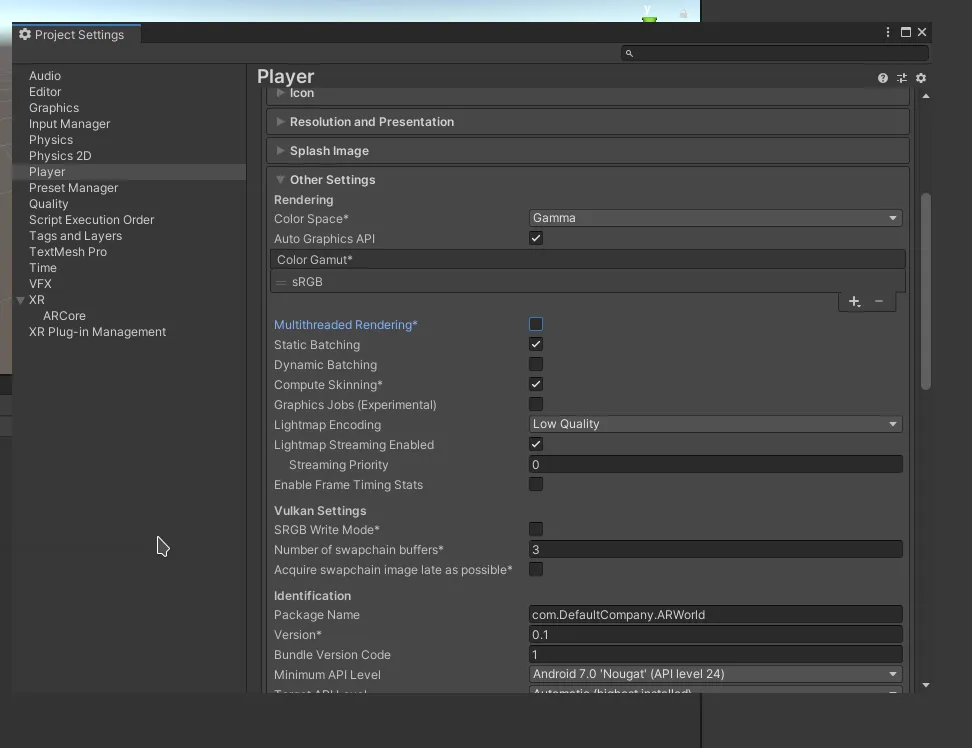Select the sRGB color gamut entry
Screen dimensions: 972x748
(588, 281)
